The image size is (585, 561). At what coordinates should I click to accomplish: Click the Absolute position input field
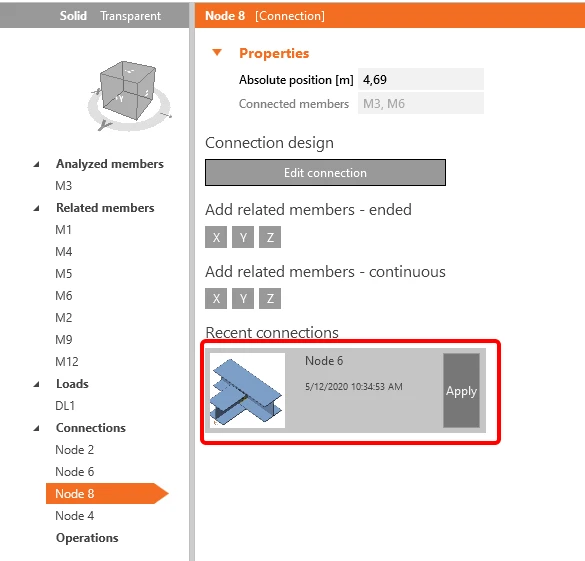pyautogui.click(x=421, y=79)
